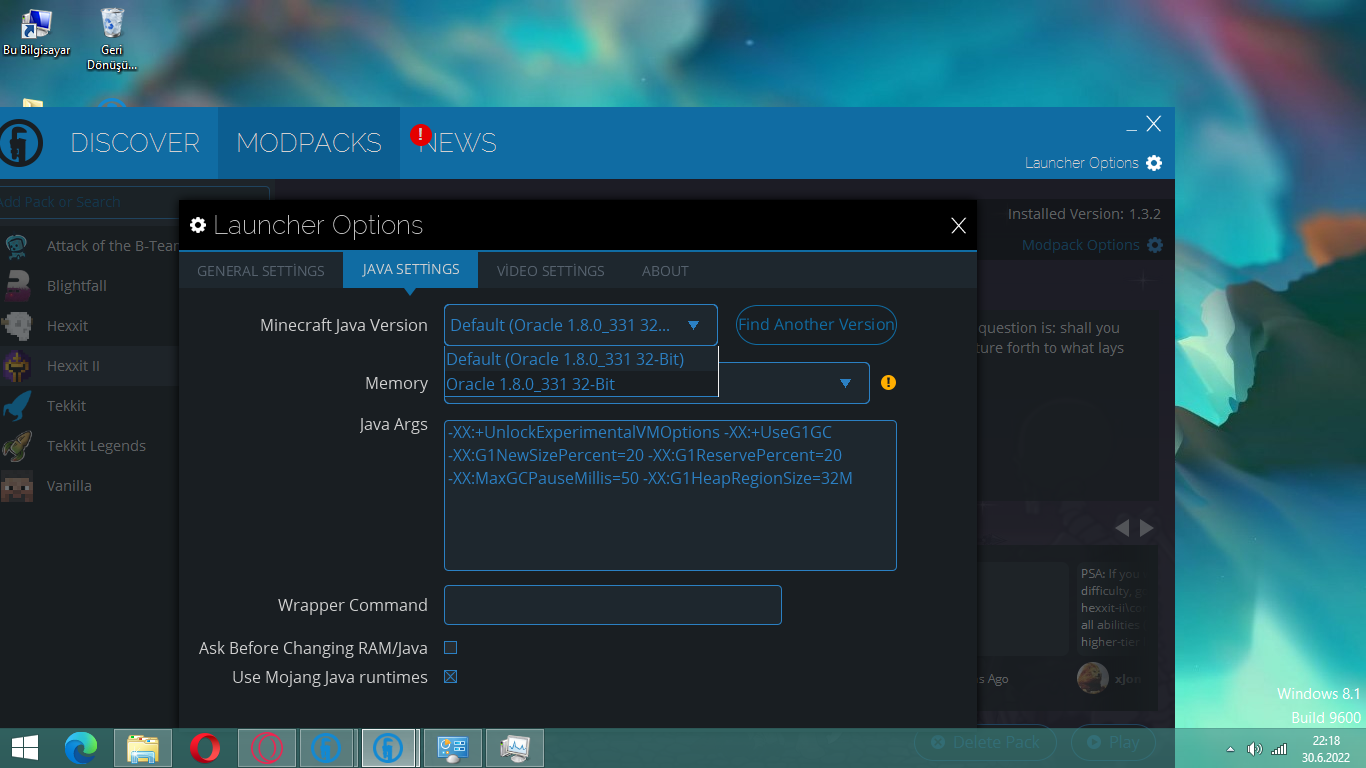Click the Play button
The image size is (1366, 768).
click(x=1113, y=742)
